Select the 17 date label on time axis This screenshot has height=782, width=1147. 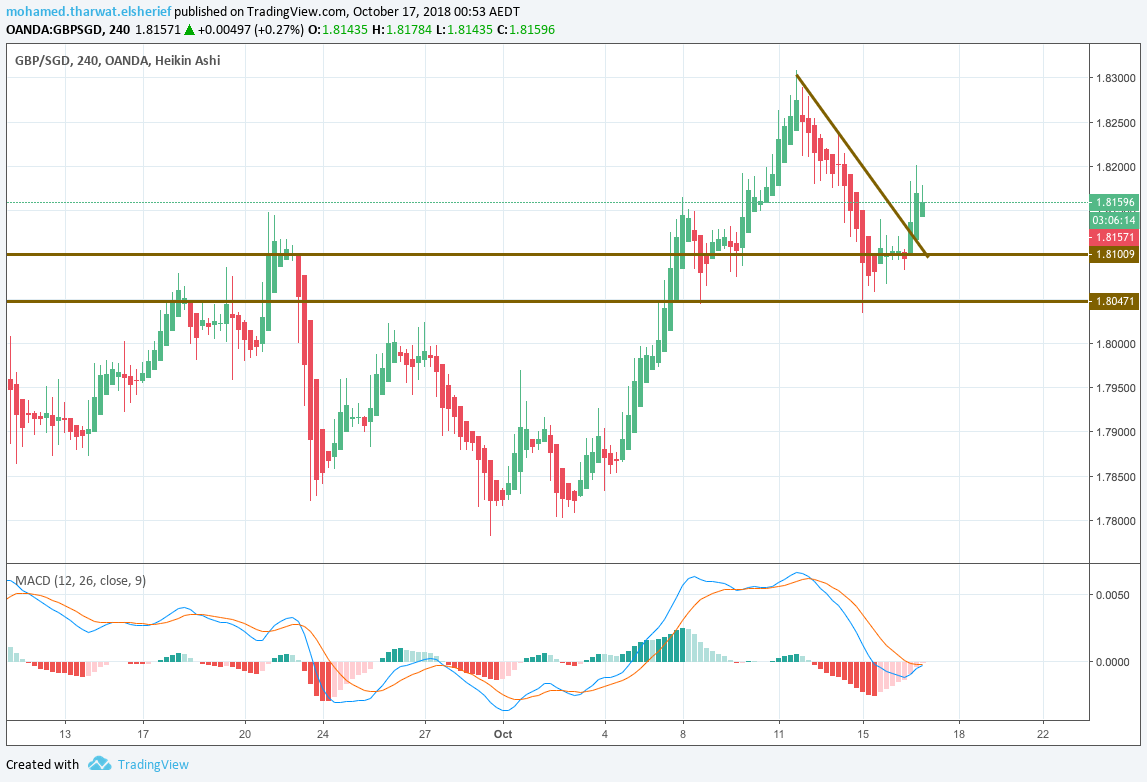[143, 734]
